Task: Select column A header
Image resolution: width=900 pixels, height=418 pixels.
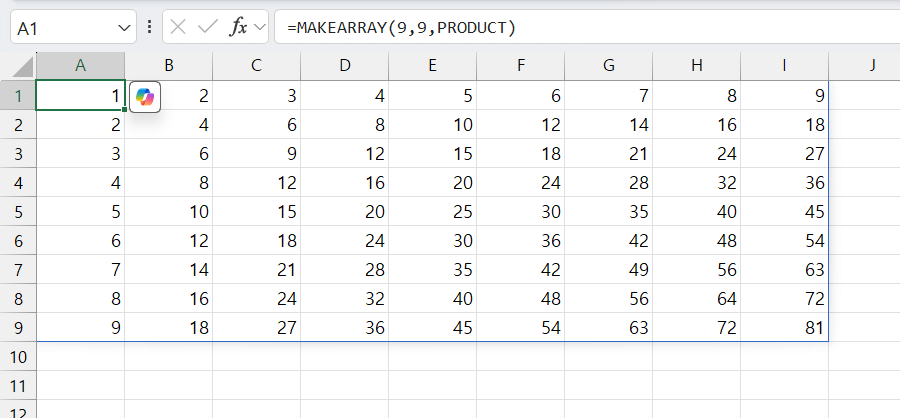Action: [80, 66]
